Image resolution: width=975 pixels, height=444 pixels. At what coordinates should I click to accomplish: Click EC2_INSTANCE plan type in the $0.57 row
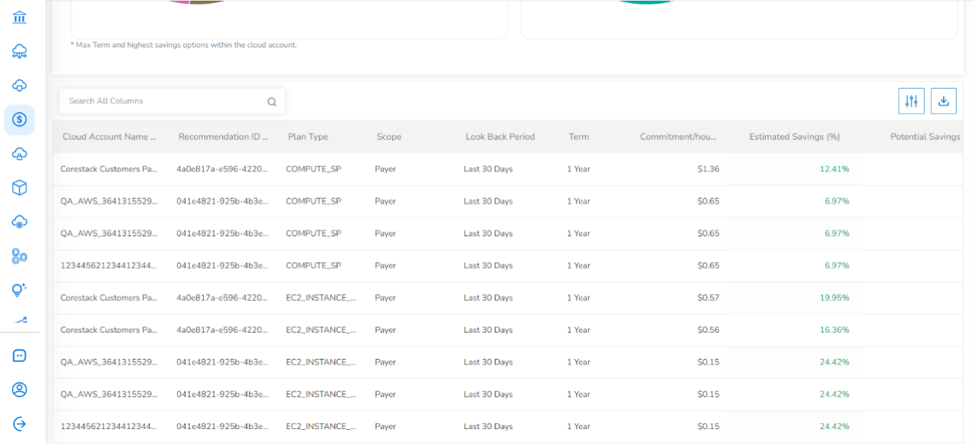[x=321, y=298]
